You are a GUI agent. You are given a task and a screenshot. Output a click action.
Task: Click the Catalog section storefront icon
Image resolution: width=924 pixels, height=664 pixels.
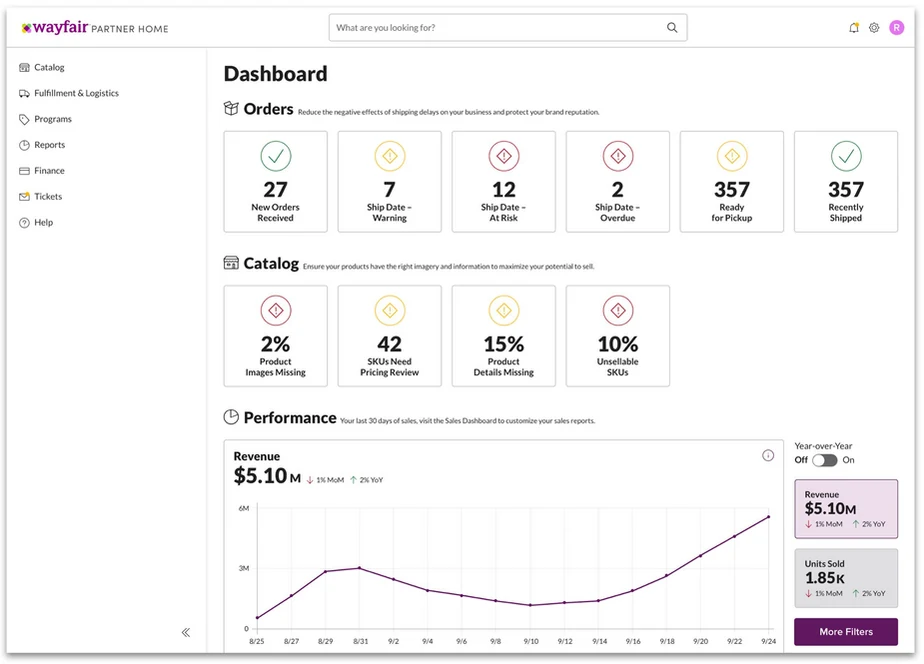click(231, 263)
